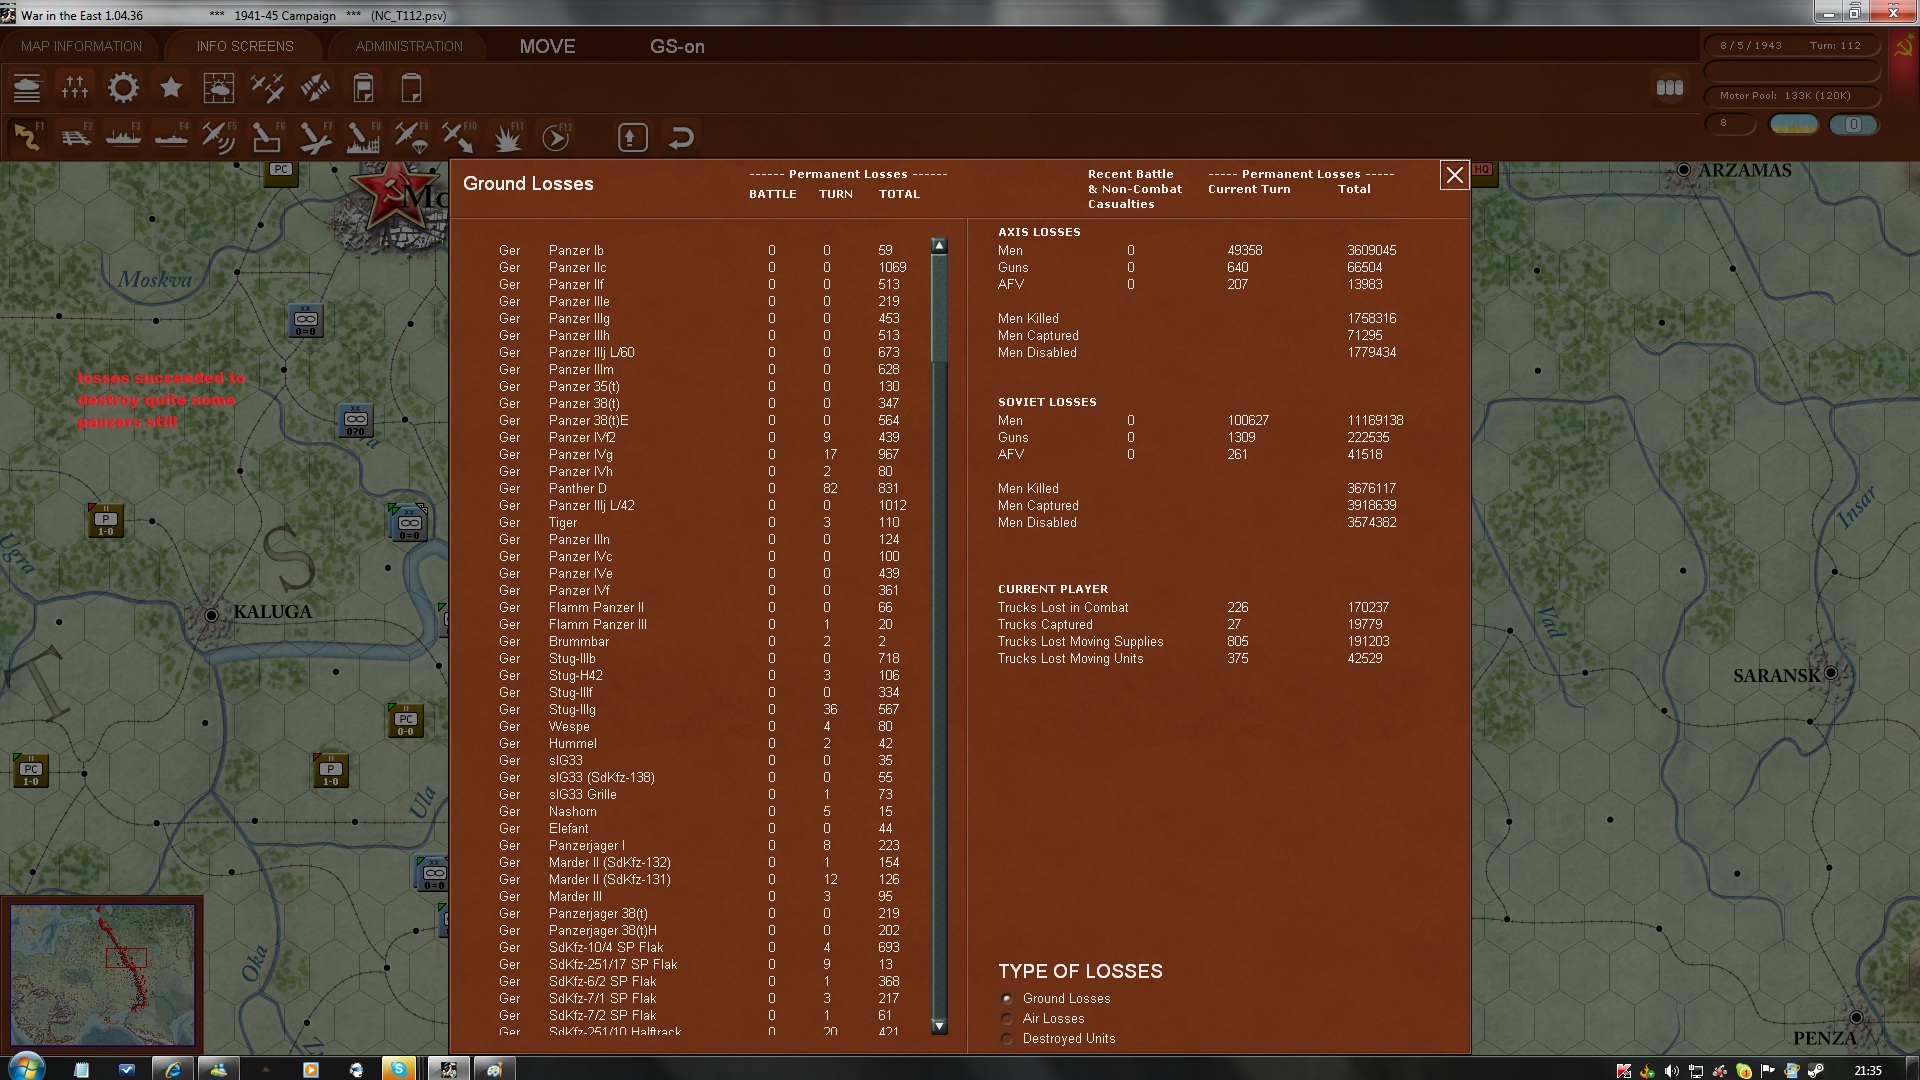Click the Motor Pool status field
Image resolution: width=1920 pixels, height=1080 pixels.
coord(1791,96)
